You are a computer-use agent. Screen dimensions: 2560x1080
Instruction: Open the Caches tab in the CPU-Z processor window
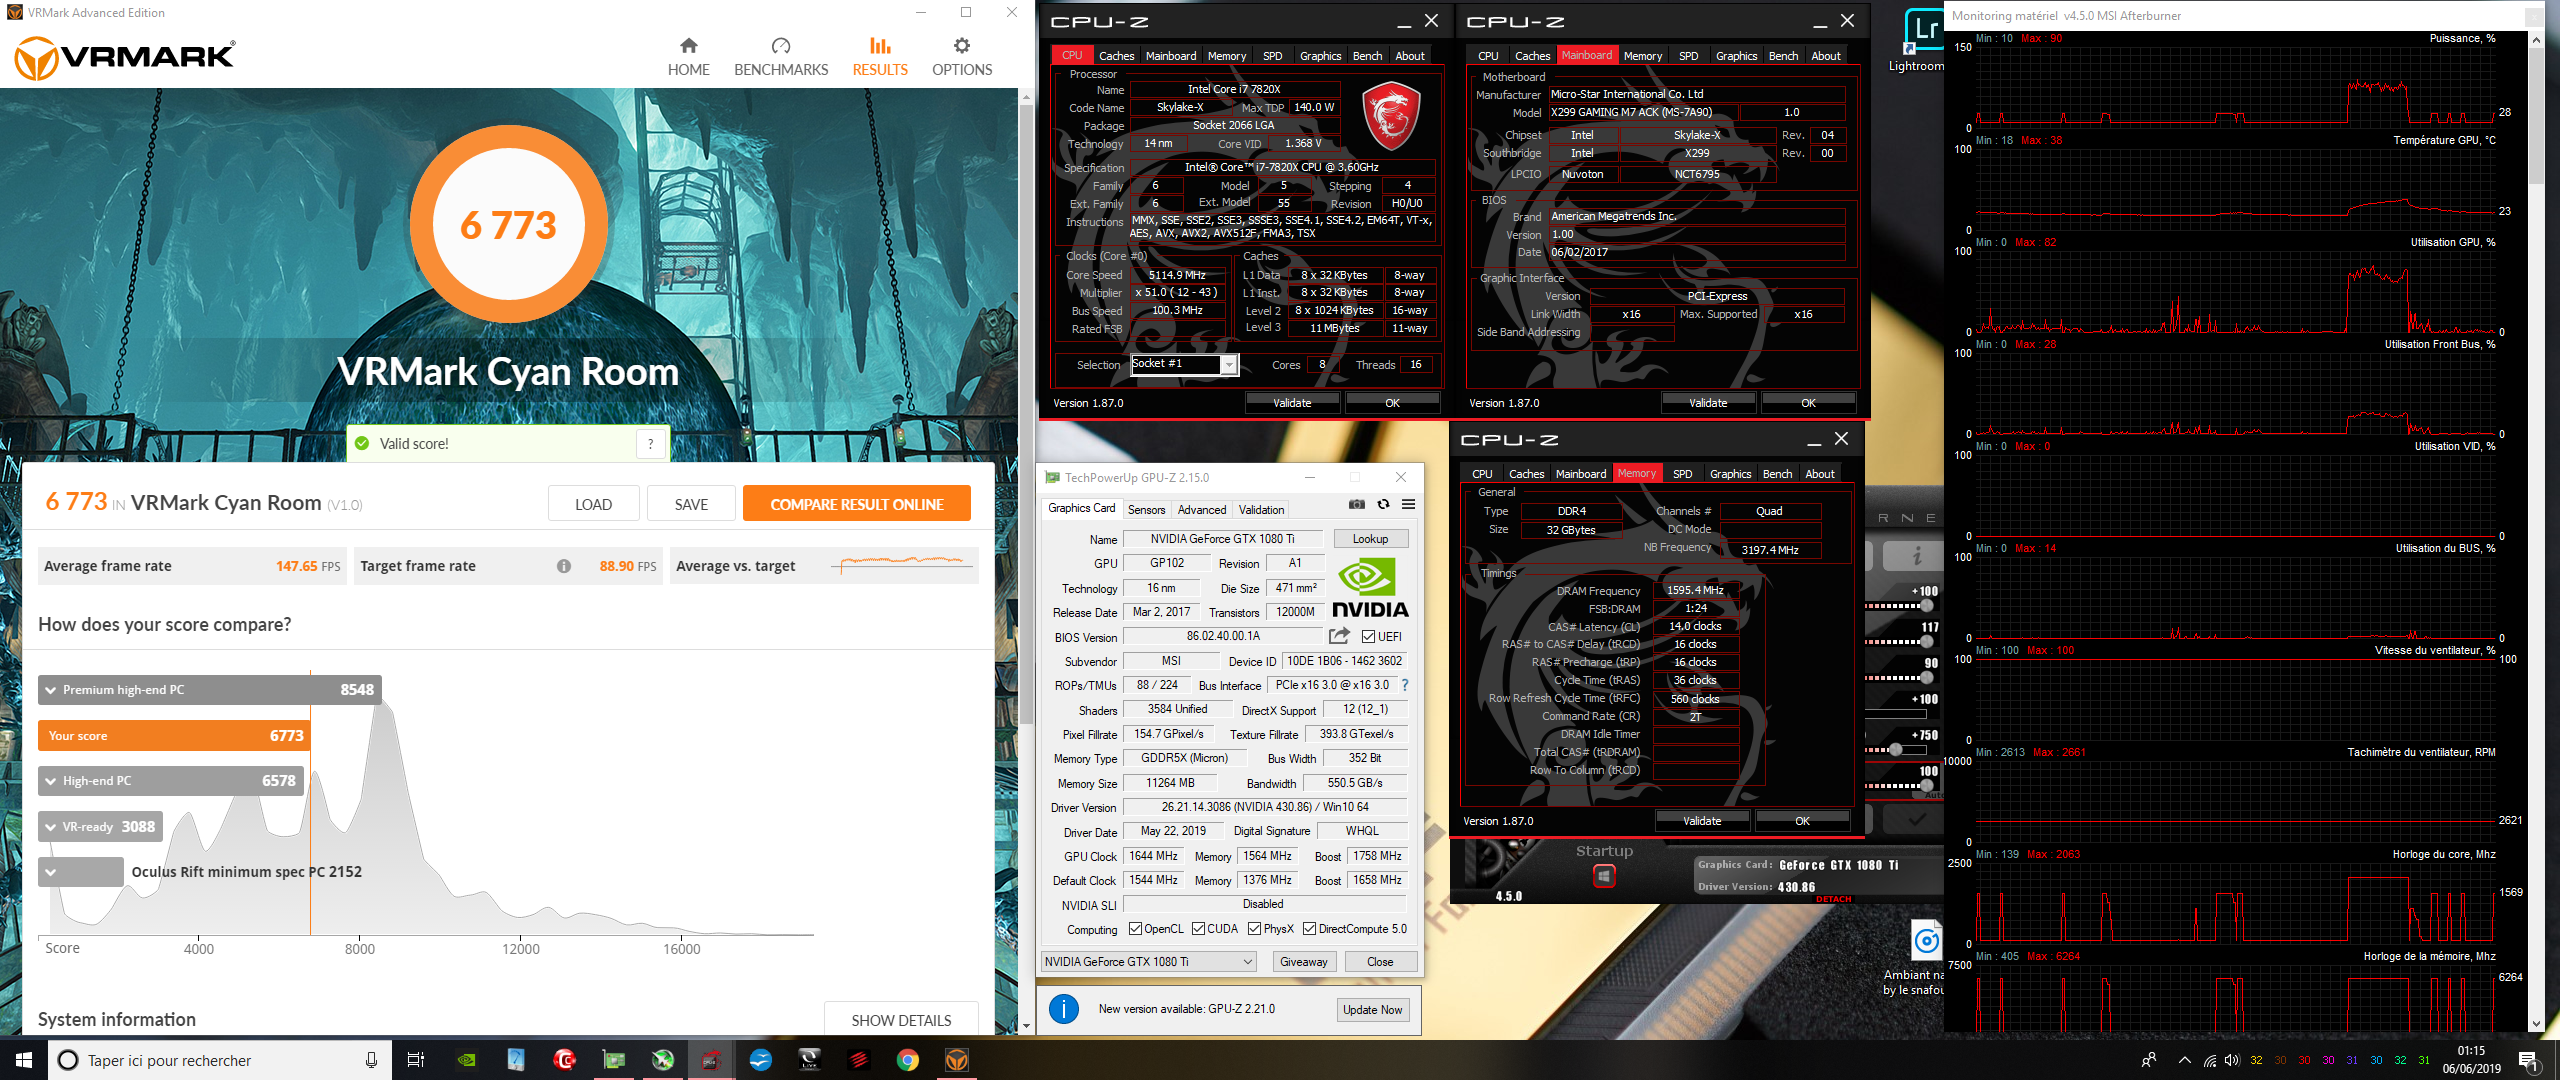pyautogui.click(x=1116, y=56)
